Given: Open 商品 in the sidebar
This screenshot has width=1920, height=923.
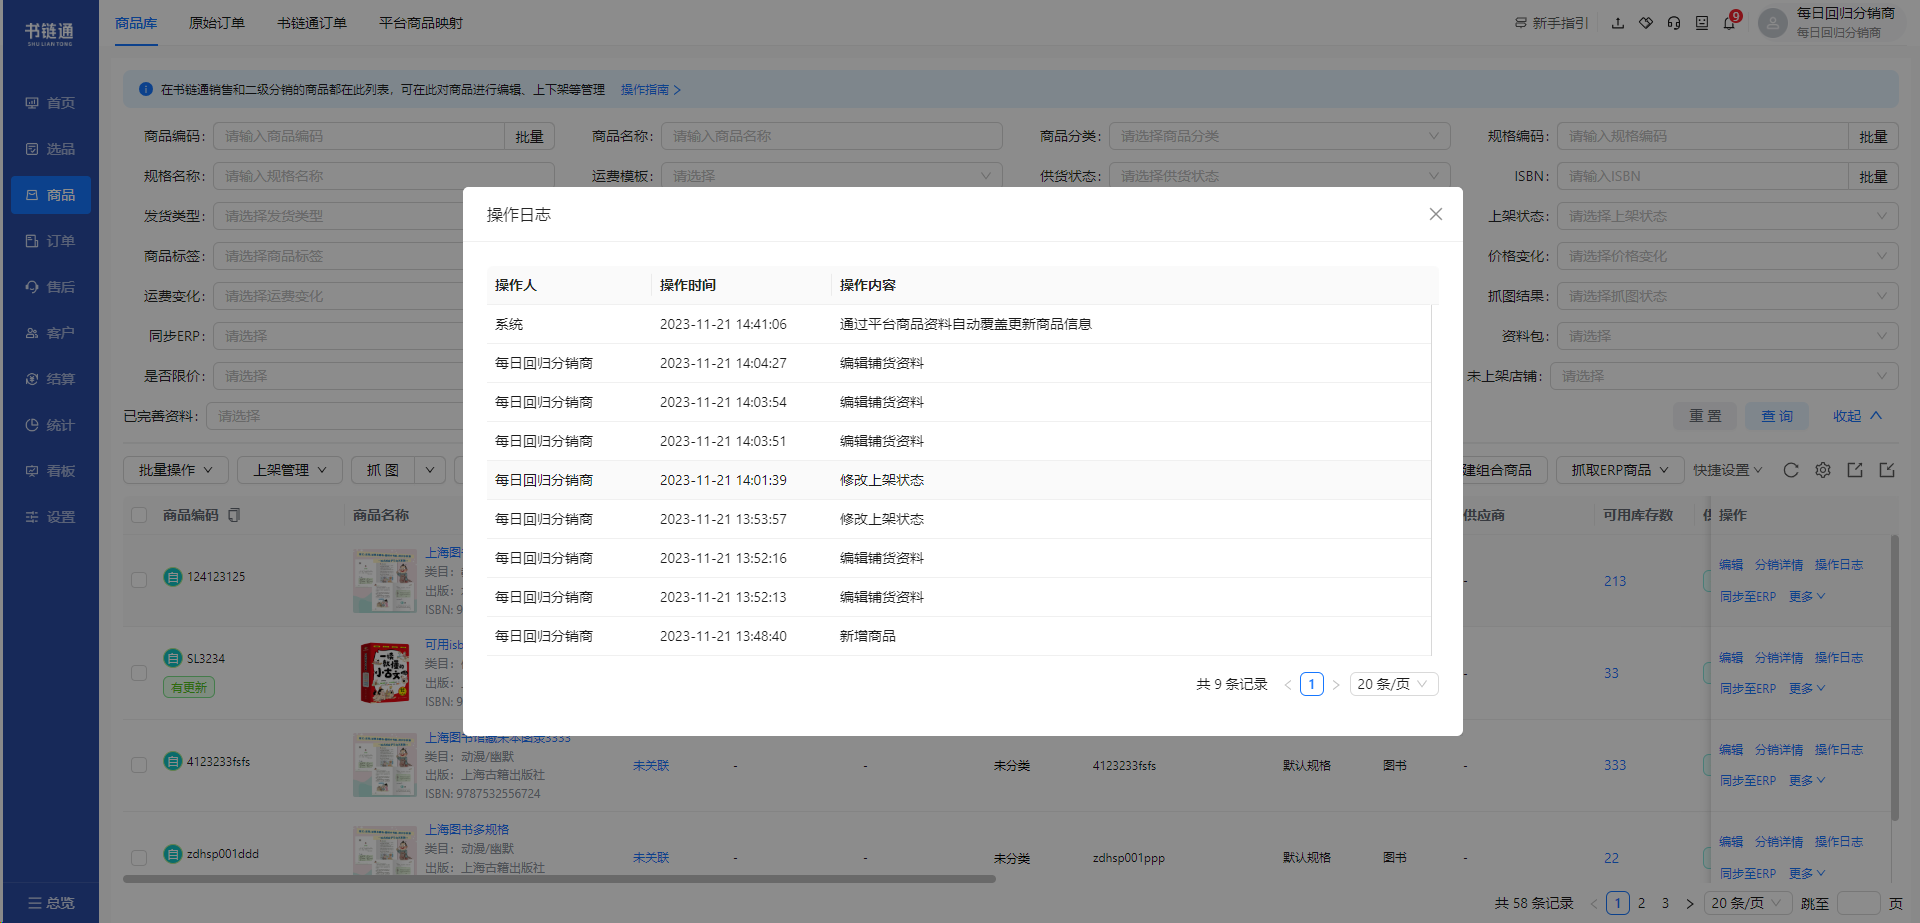Looking at the screenshot, I should (50, 195).
